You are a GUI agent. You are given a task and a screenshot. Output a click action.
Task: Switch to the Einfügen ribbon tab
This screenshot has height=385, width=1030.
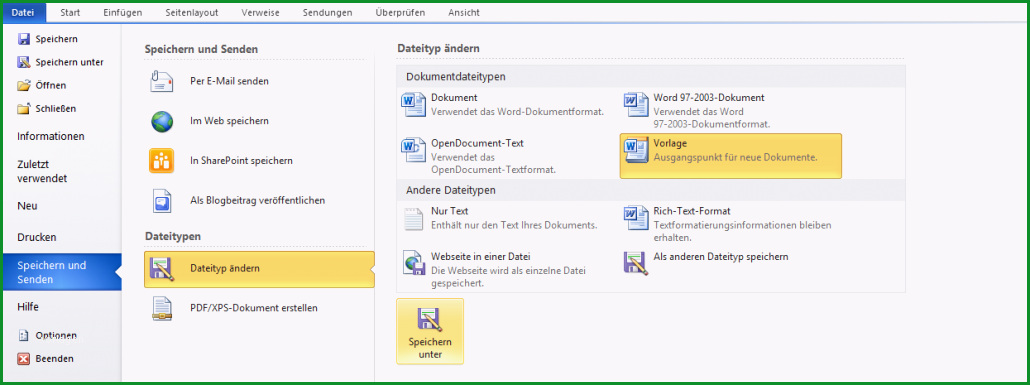122,12
